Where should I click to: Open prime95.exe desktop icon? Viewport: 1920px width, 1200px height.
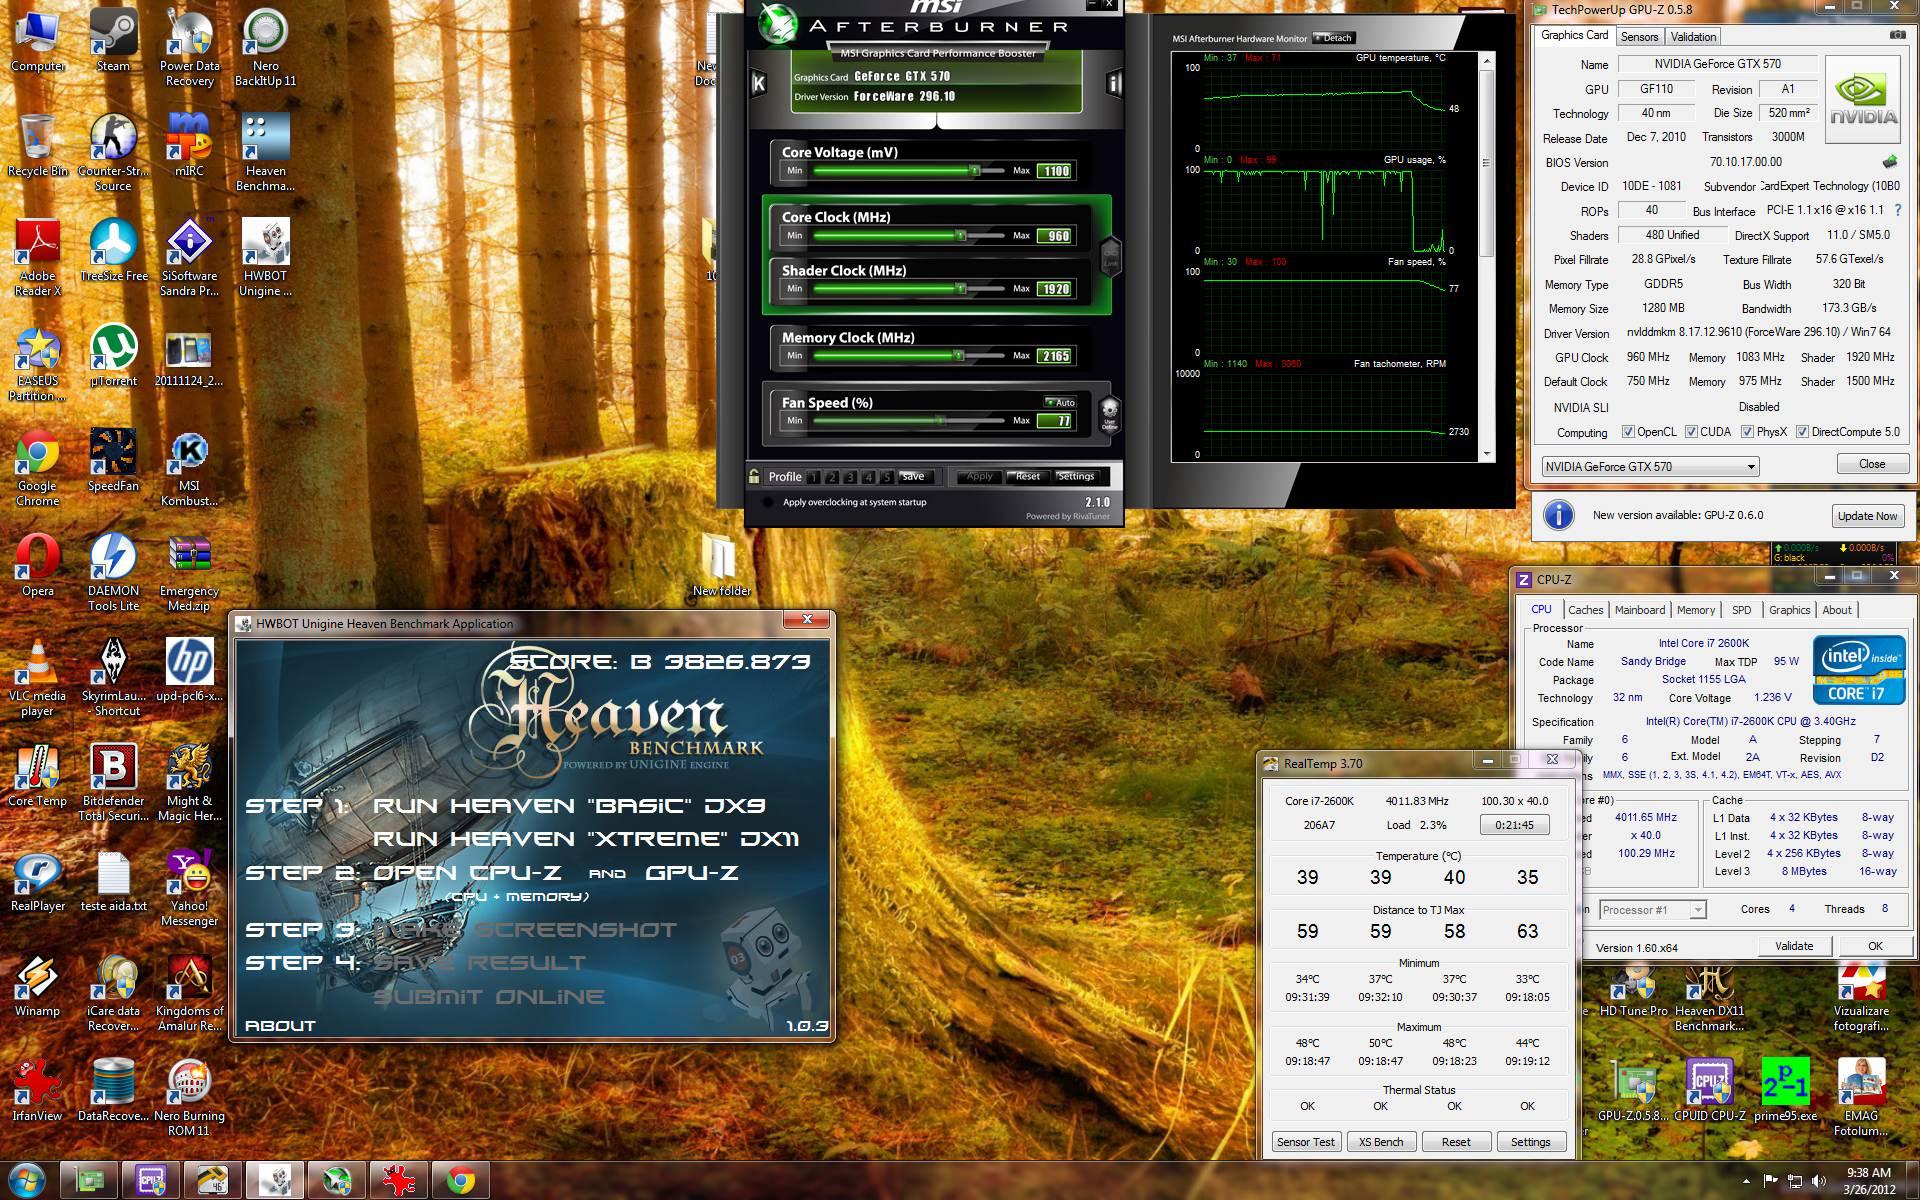click(1785, 1090)
